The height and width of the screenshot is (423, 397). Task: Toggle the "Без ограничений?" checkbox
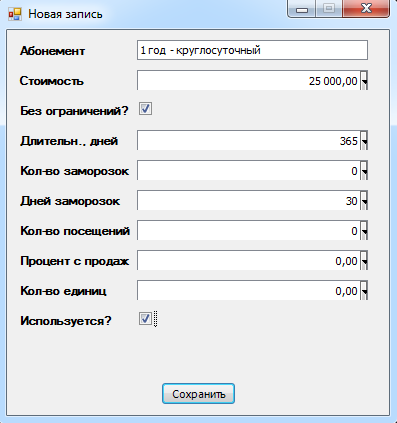(145, 109)
